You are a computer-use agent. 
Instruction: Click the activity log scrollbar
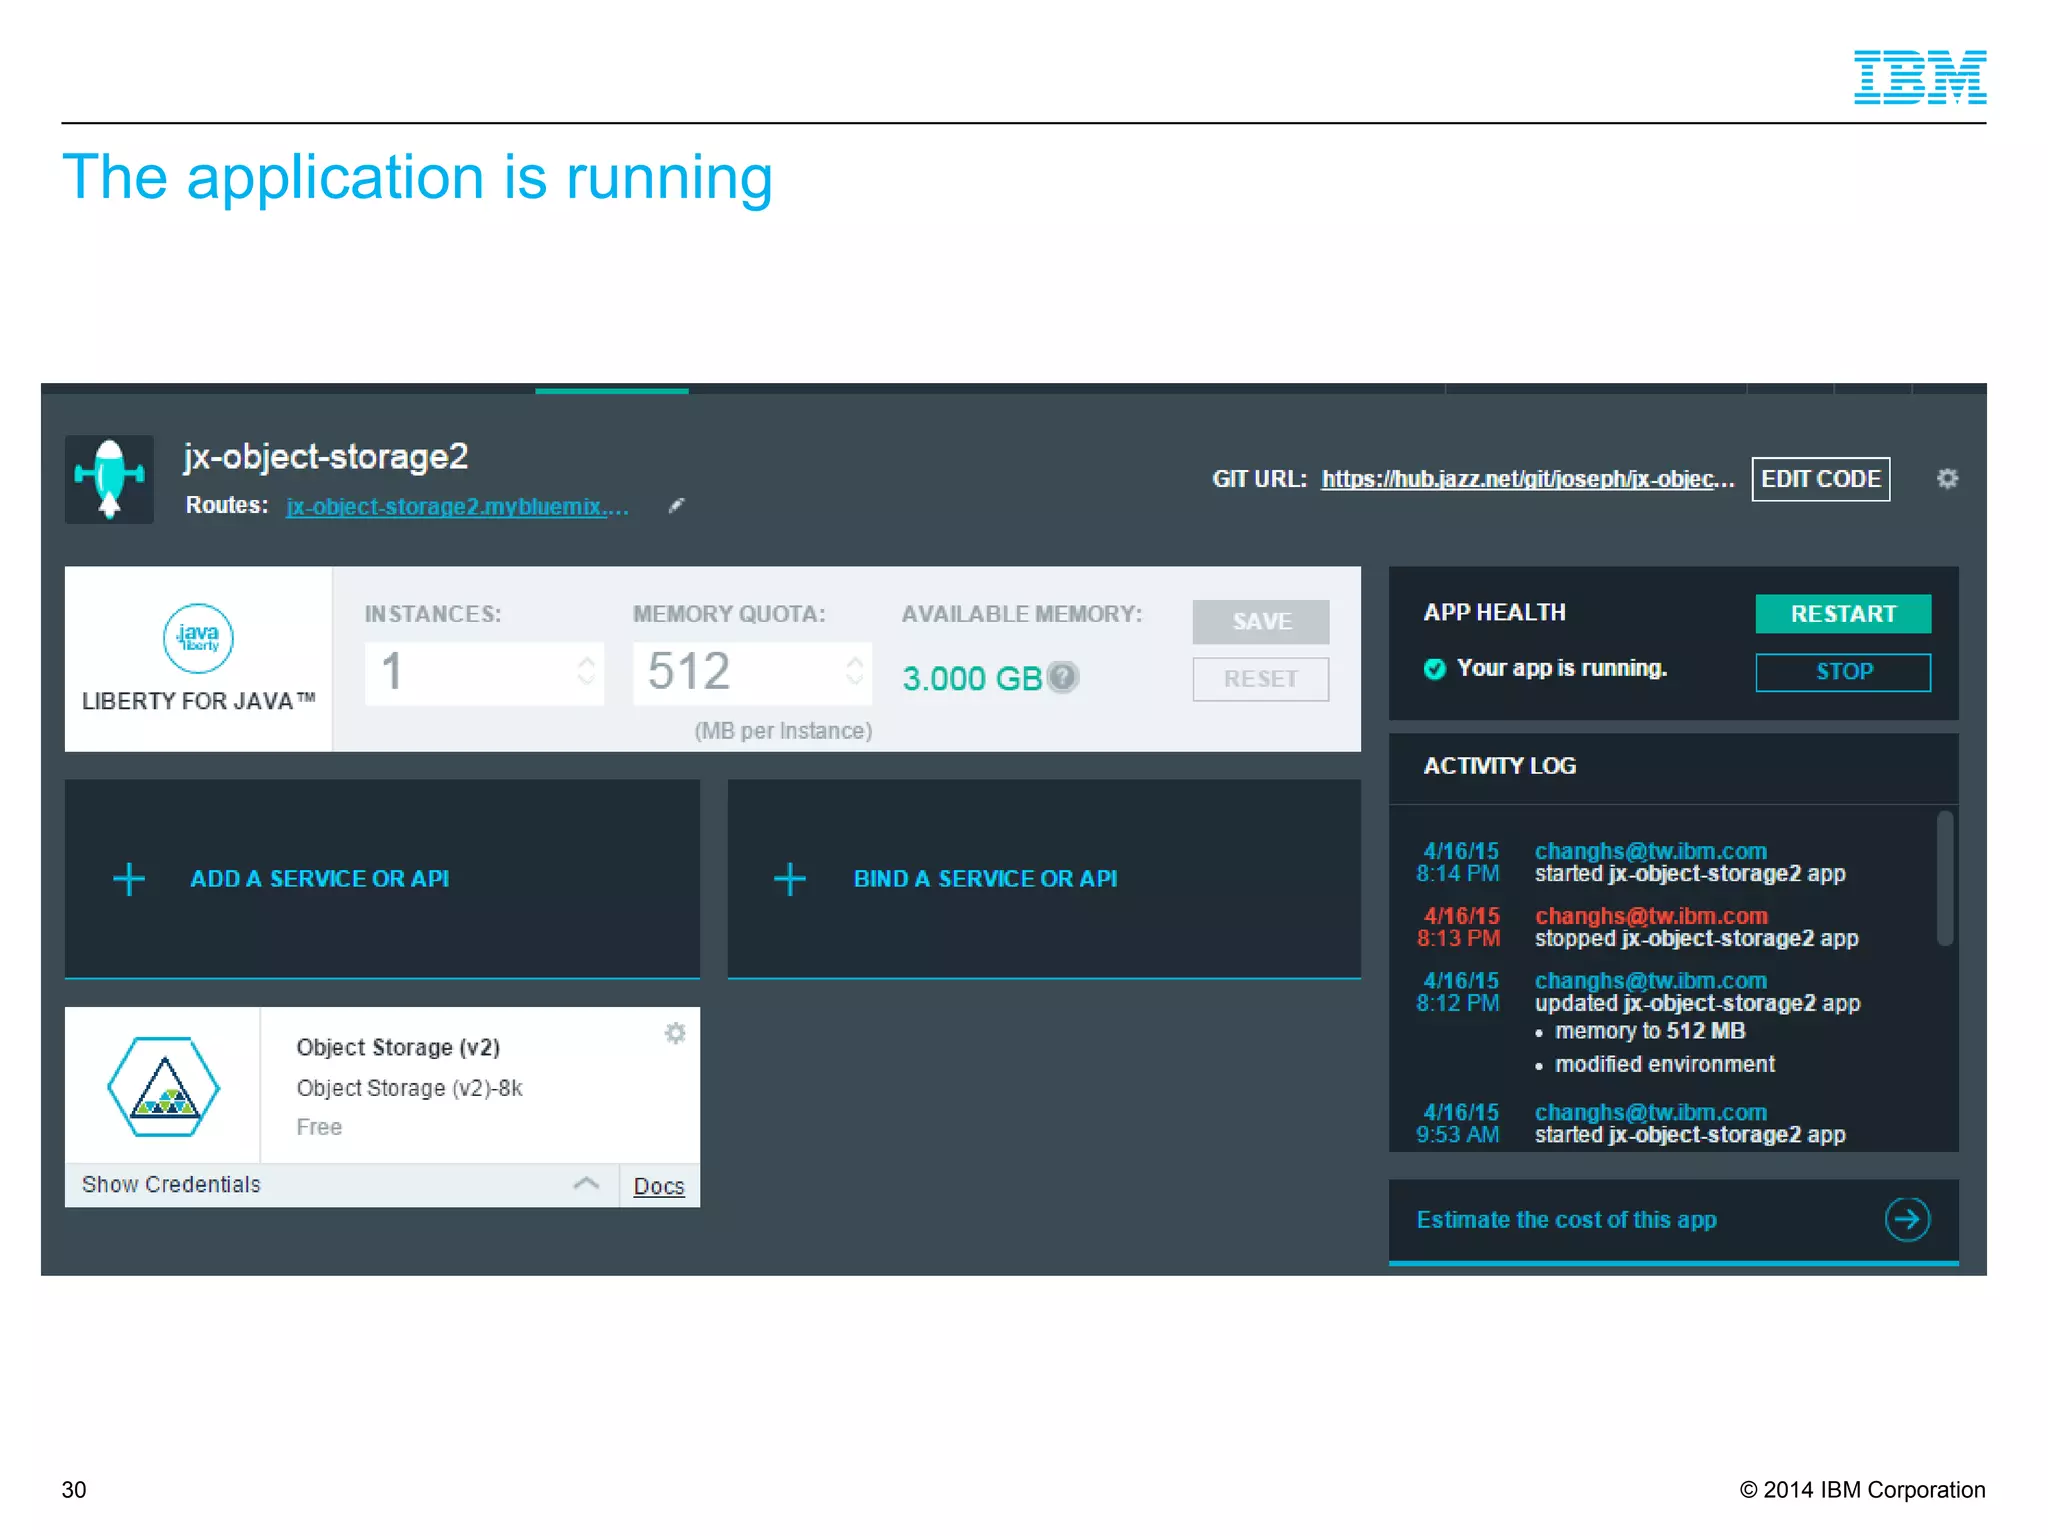pyautogui.click(x=1944, y=878)
